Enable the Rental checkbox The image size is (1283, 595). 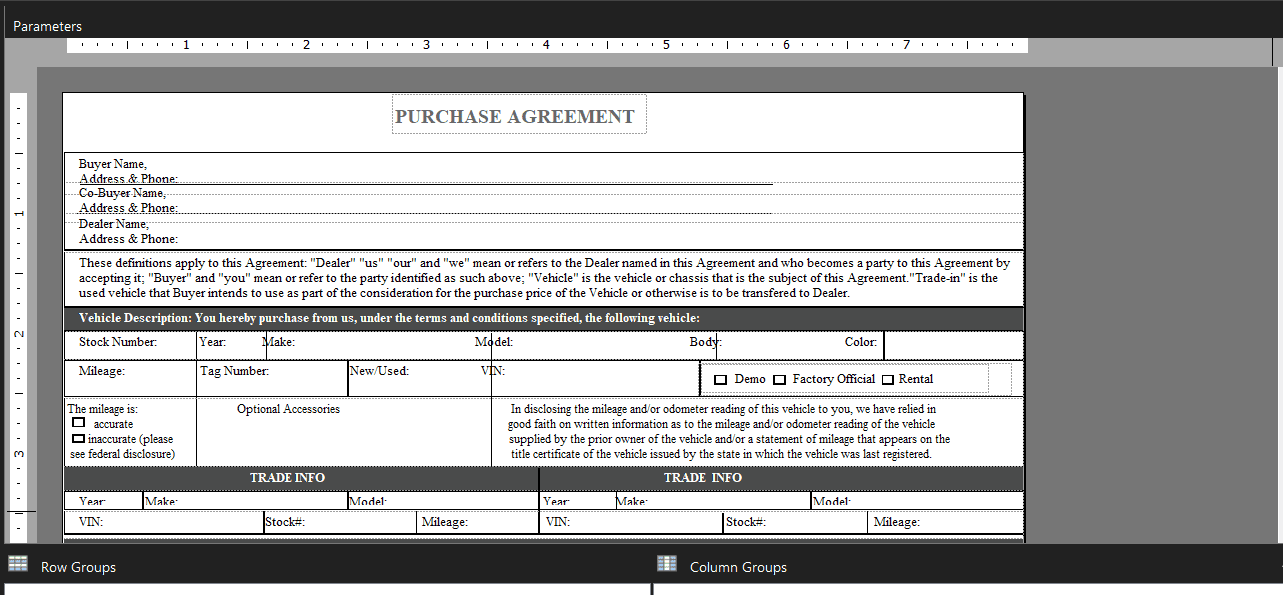(x=887, y=380)
